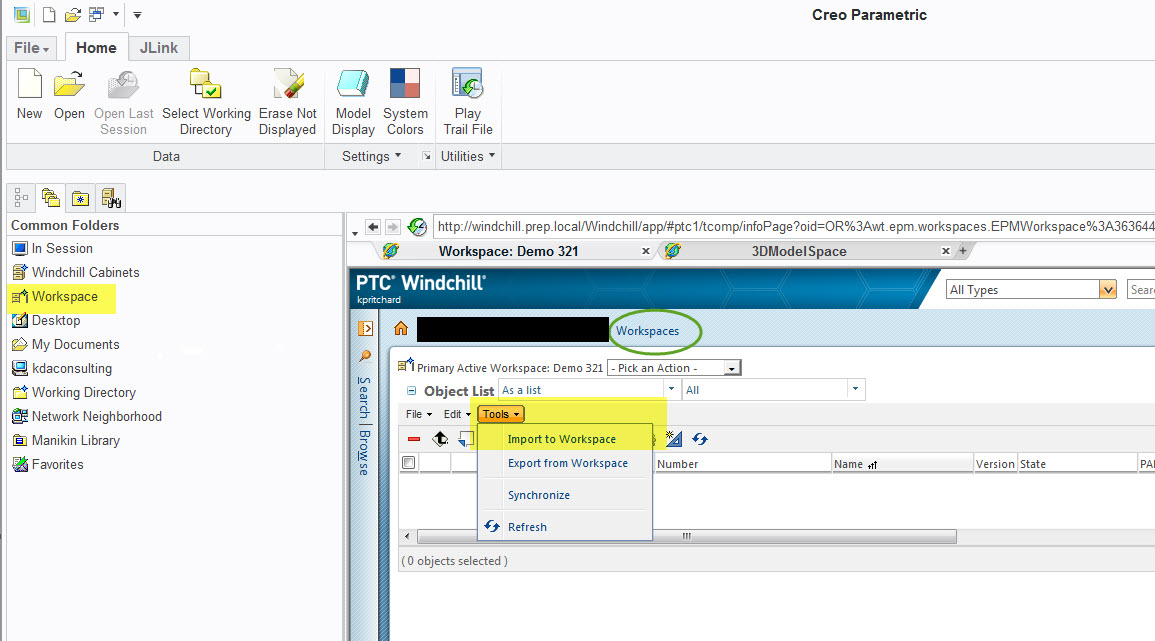
Task: Select Workspace in Common Folders
Action: coord(64,296)
